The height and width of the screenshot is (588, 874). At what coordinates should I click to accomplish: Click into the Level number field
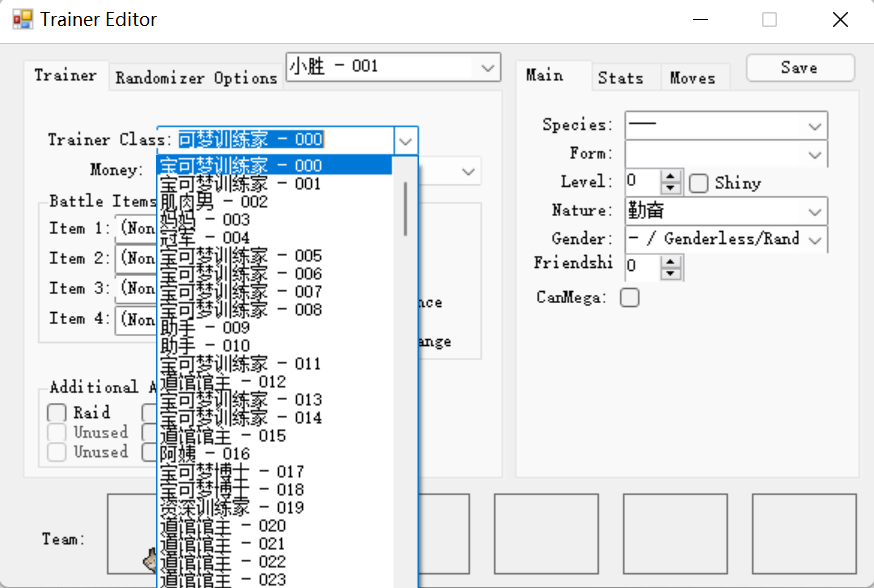pyautogui.click(x=643, y=182)
